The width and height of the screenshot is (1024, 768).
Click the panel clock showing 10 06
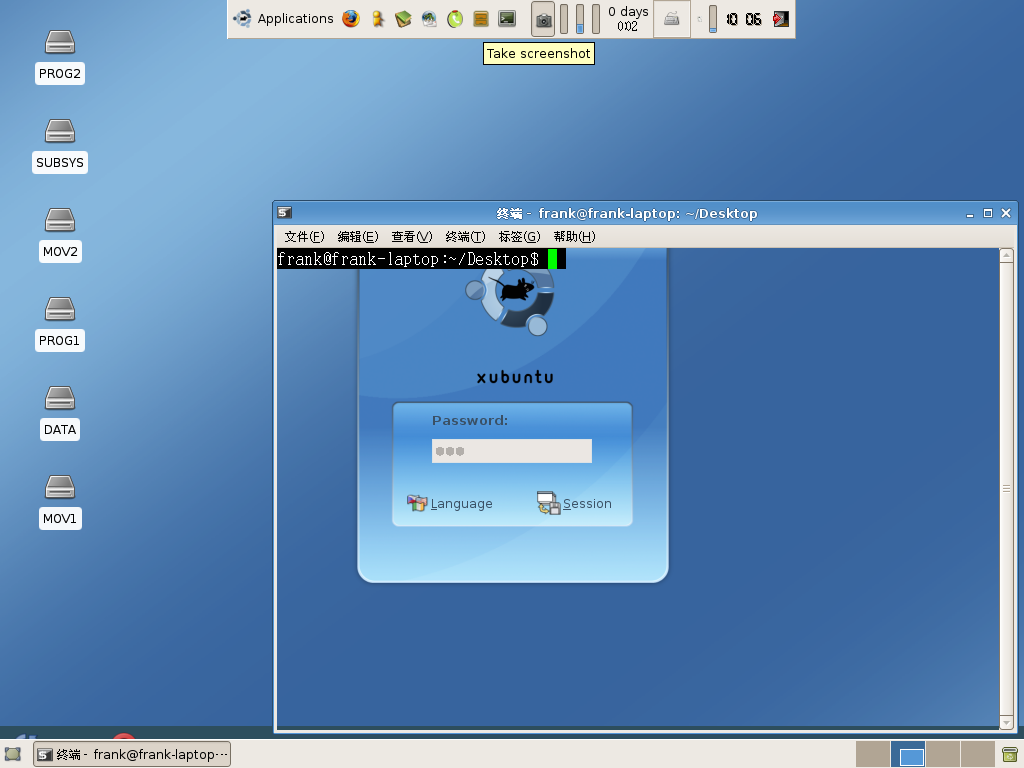pyautogui.click(x=744, y=19)
